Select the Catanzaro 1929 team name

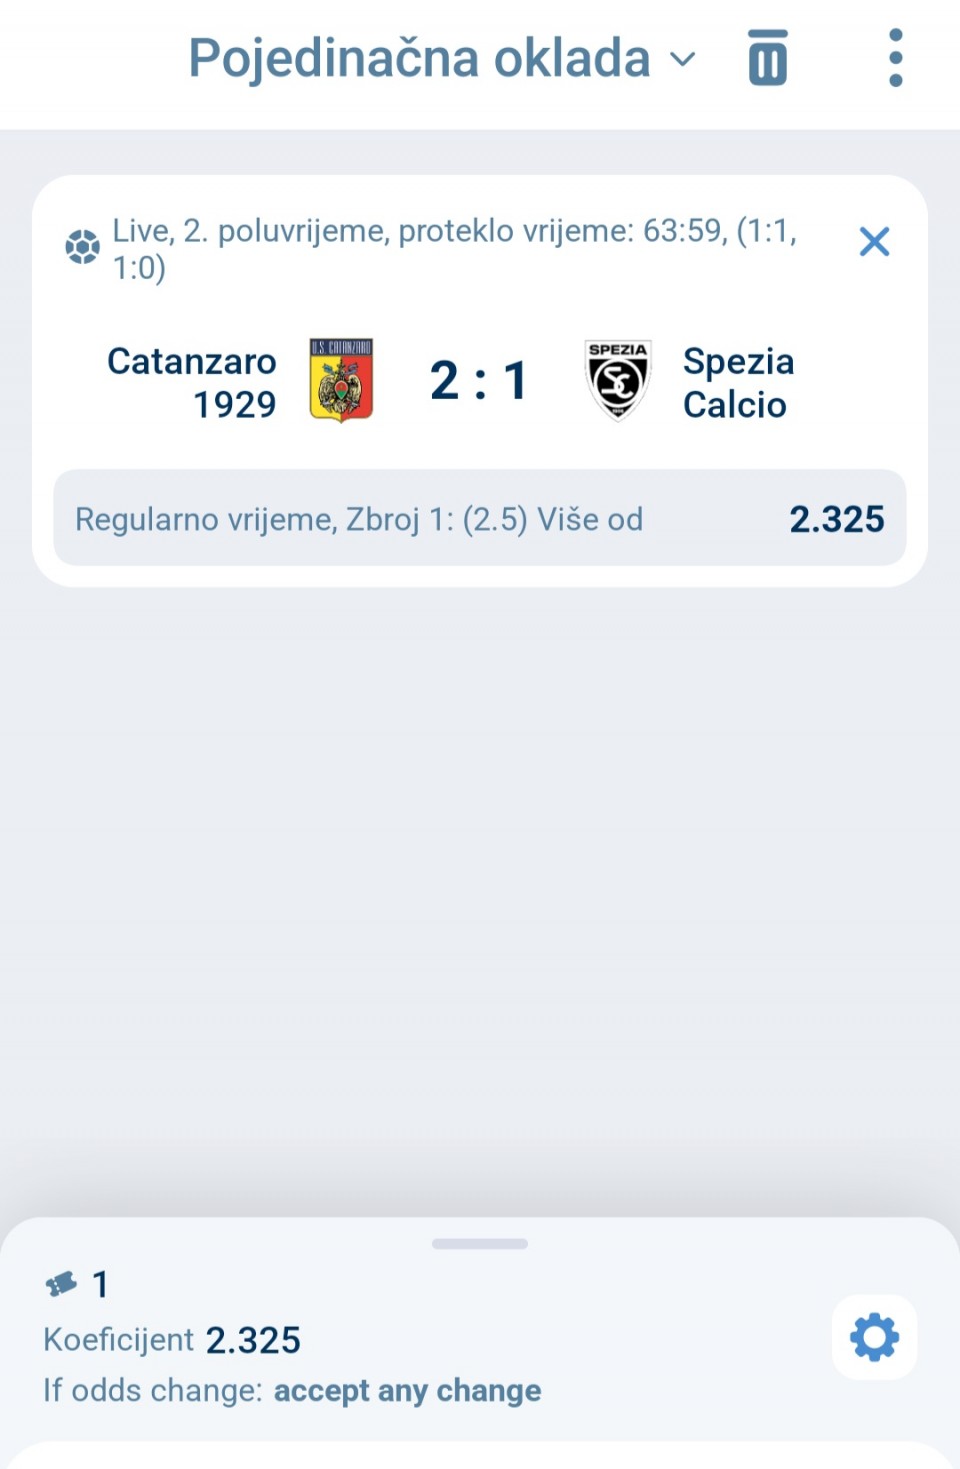tap(192, 382)
